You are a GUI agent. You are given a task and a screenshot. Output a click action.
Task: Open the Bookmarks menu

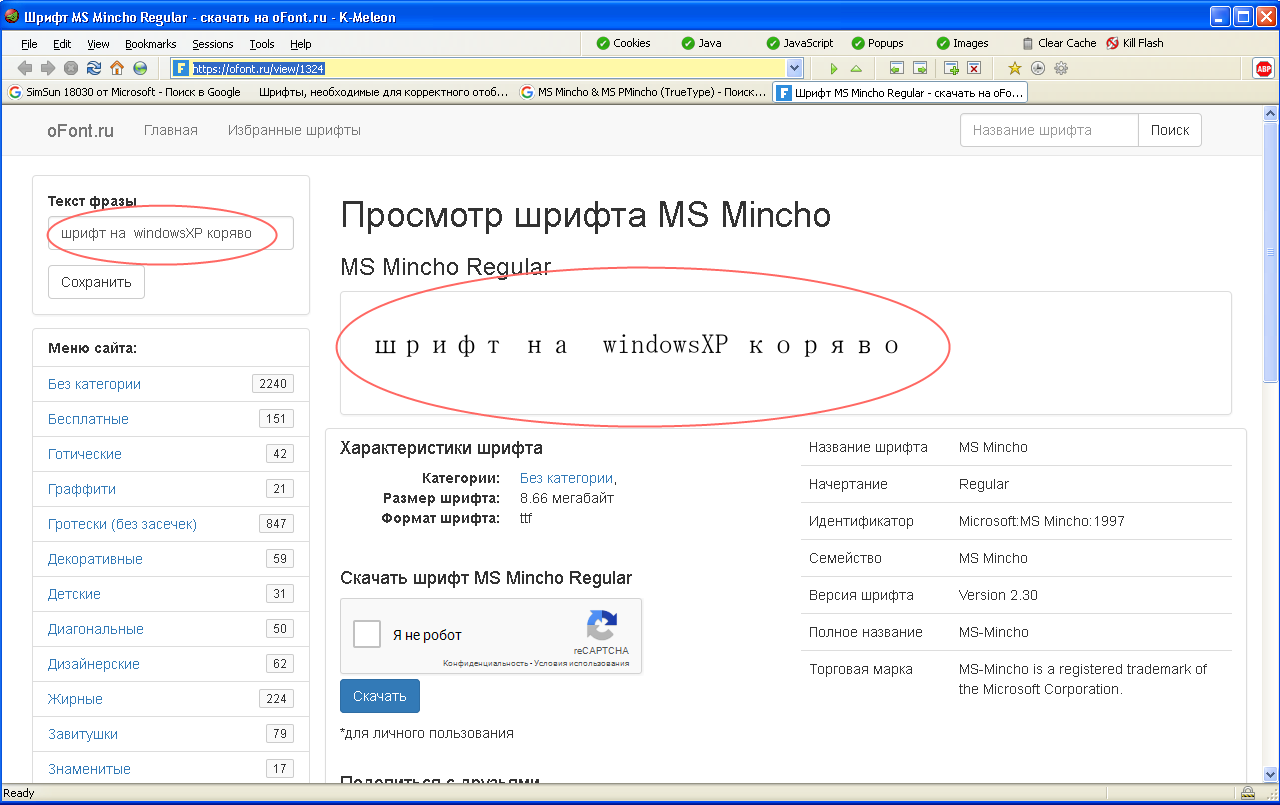point(151,44)
